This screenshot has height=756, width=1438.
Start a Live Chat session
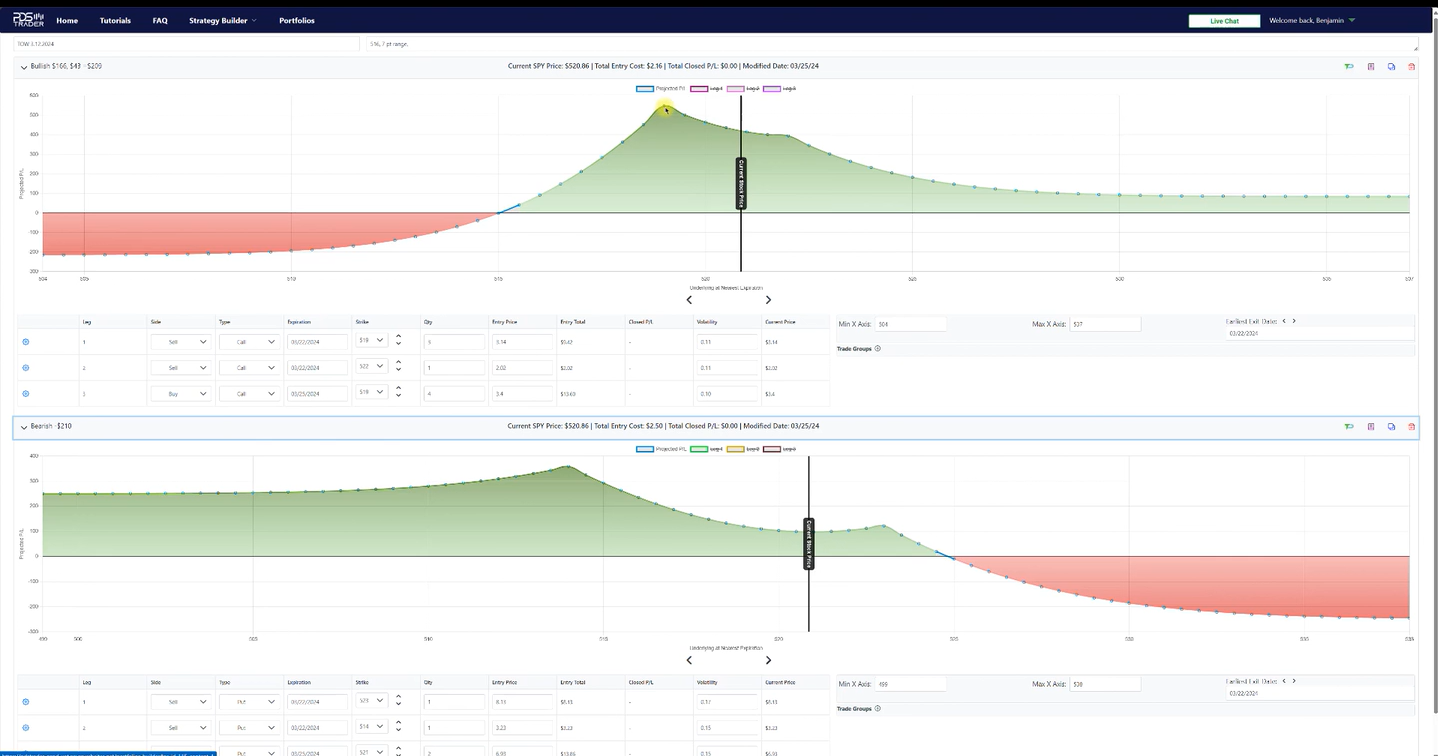(1224, 21)
